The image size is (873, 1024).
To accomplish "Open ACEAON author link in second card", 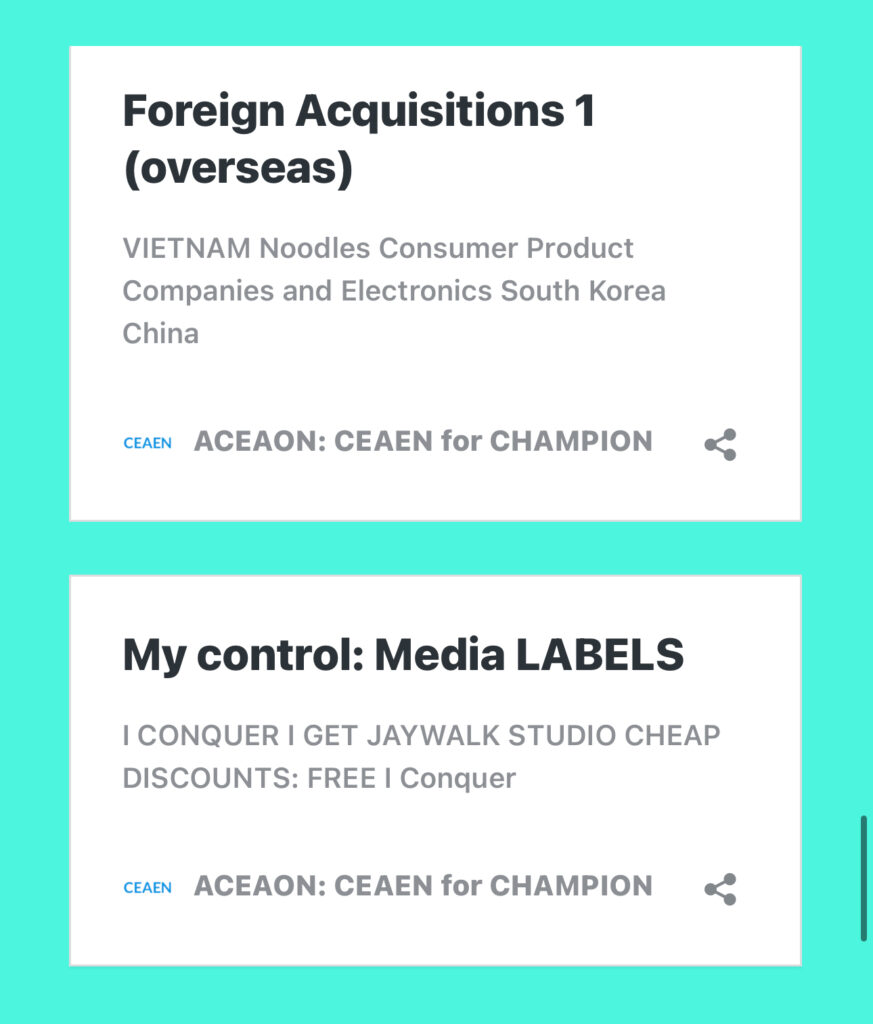I will (x=423, y=886).
